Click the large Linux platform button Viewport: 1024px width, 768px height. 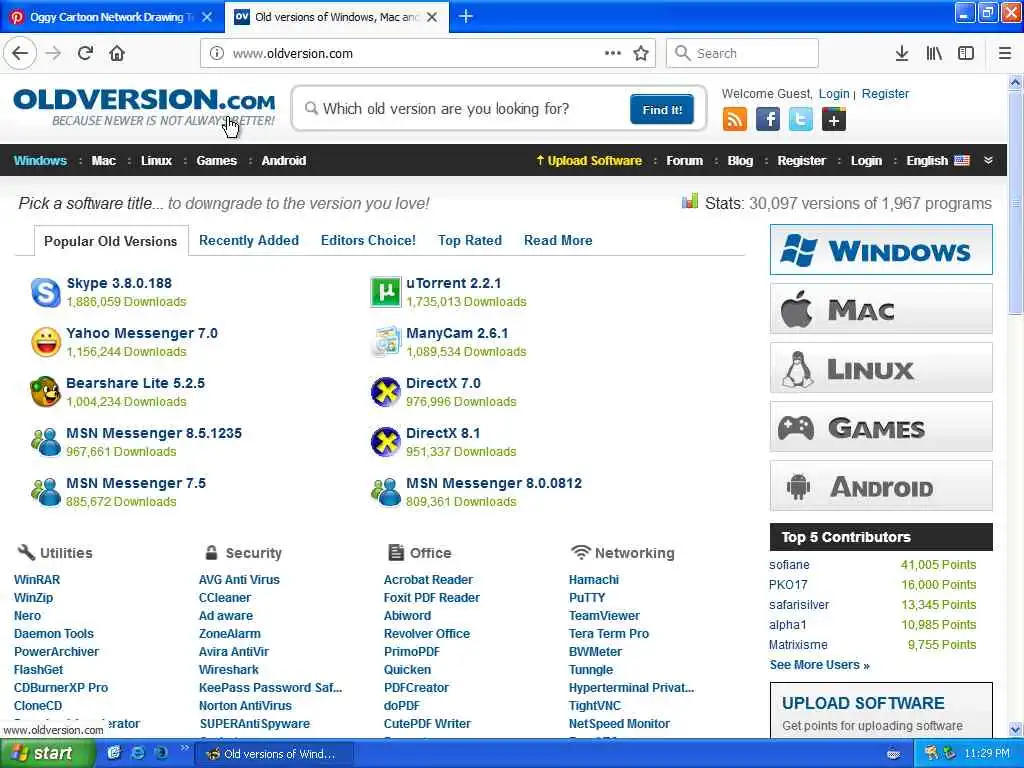click(881, 368)
